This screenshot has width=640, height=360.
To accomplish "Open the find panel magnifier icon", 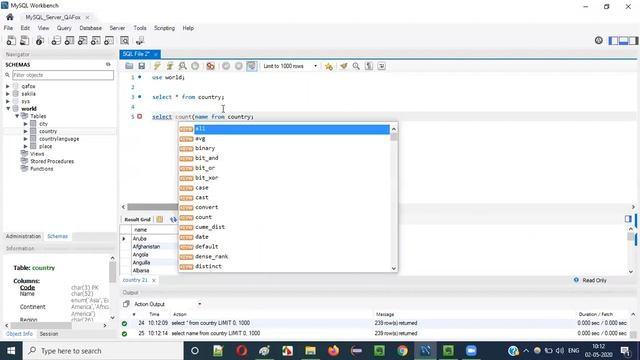I will click(356, 66).
